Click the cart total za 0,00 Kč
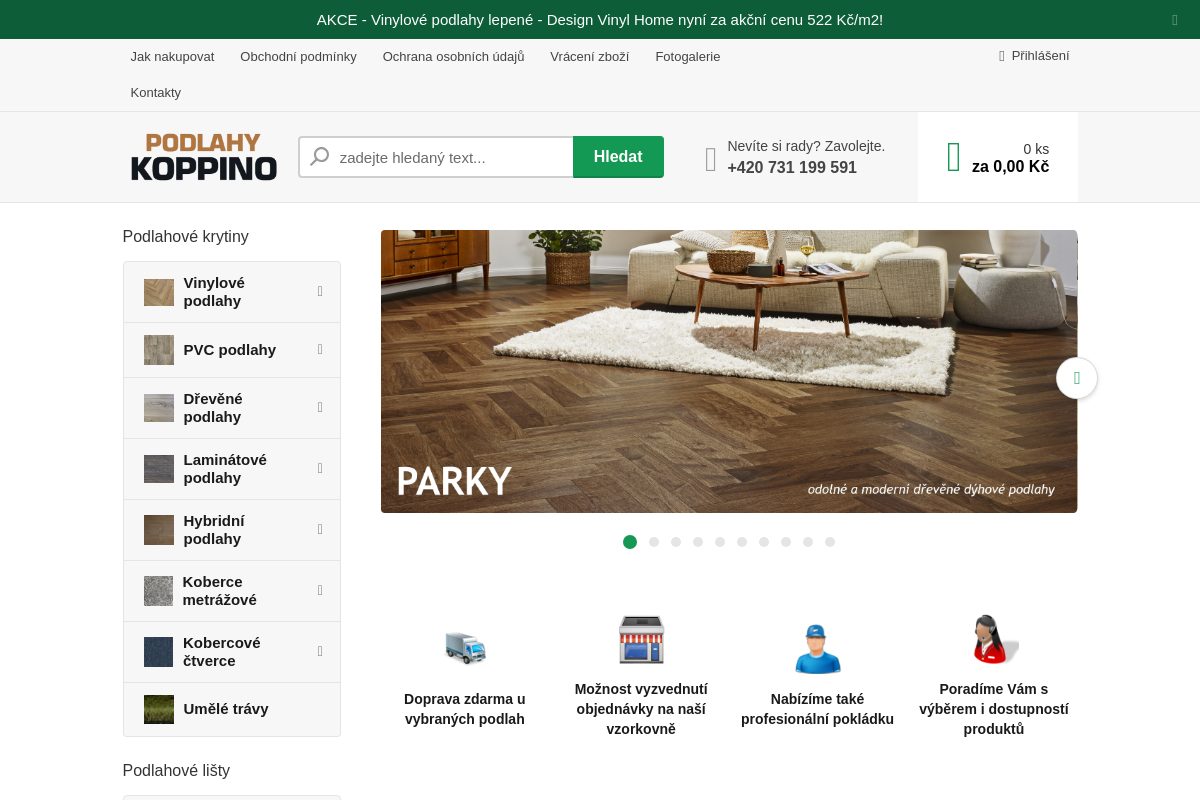Screen dimensions: 1200x800 (1010, 167)
